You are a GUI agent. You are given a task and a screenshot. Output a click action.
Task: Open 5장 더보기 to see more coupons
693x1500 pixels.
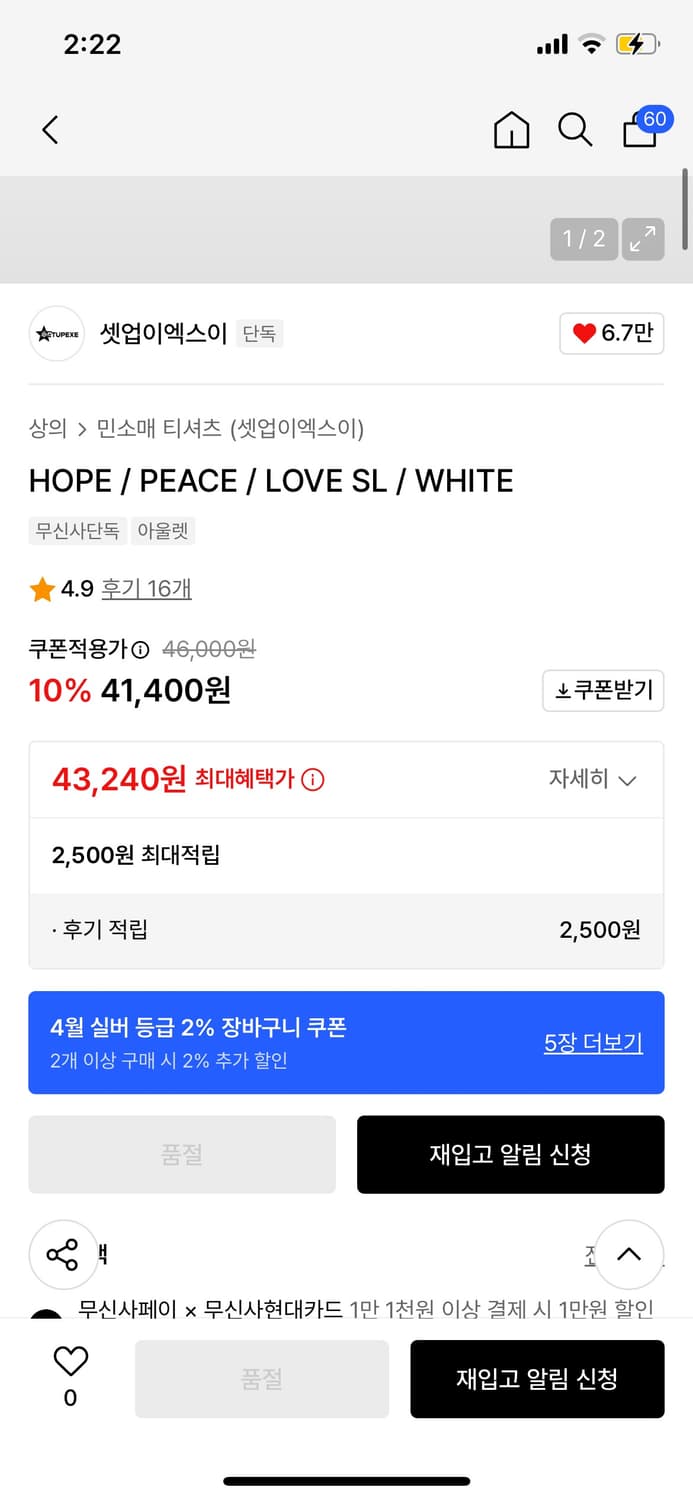593,1042
